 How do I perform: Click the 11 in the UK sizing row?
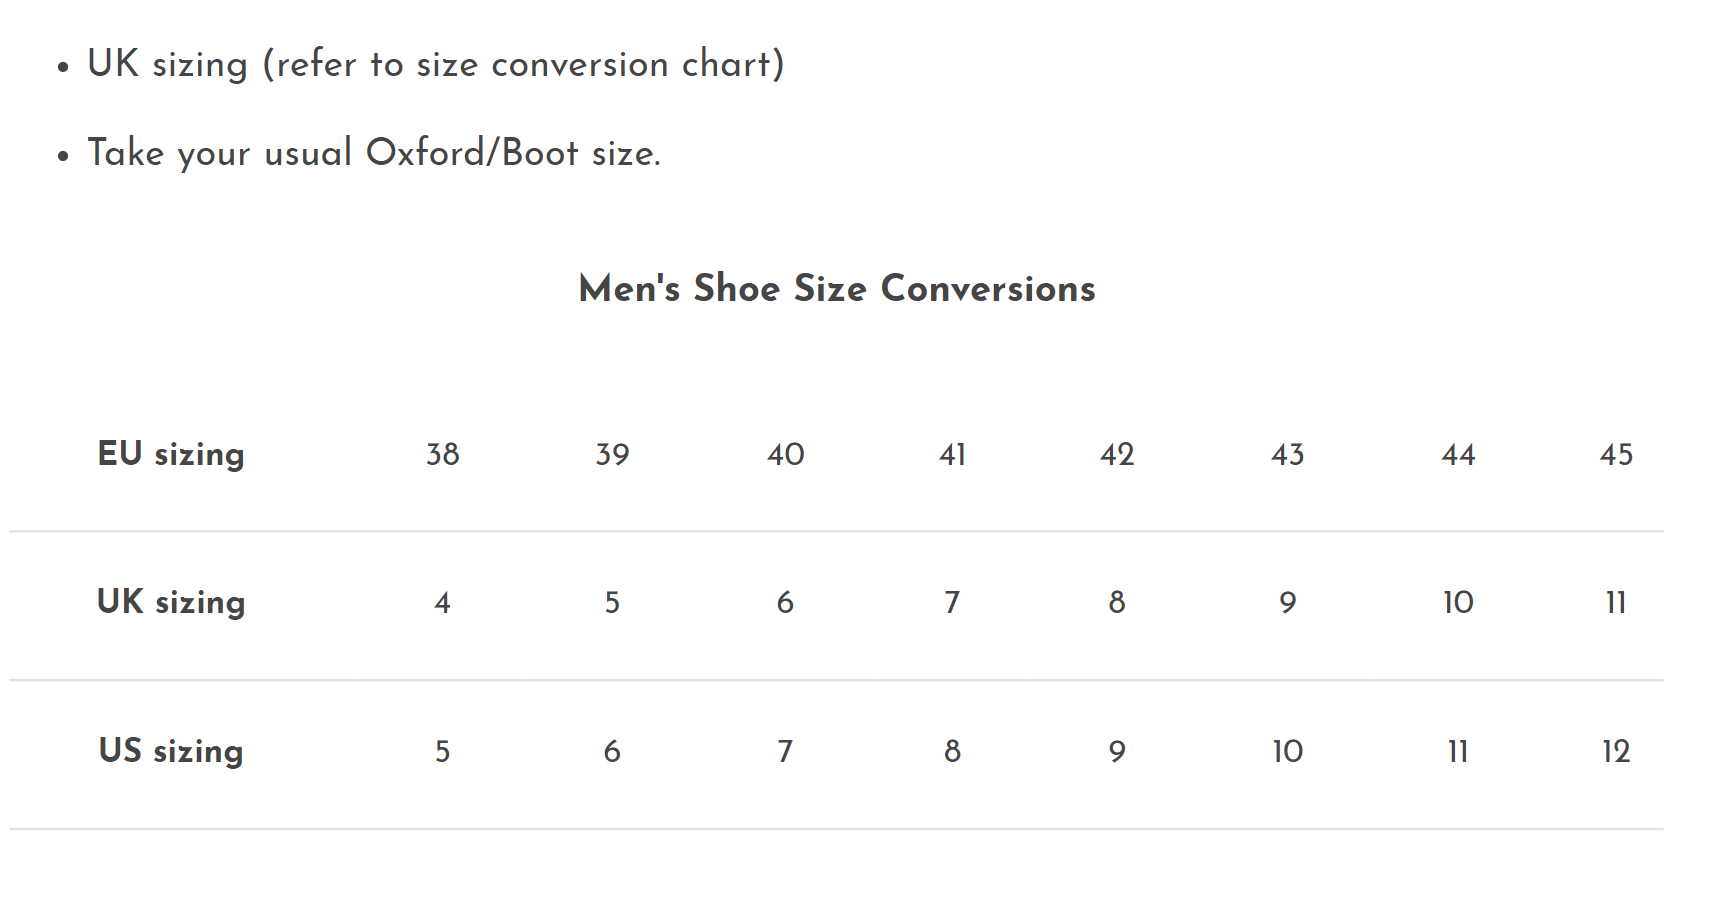(x=1616, y=603)
